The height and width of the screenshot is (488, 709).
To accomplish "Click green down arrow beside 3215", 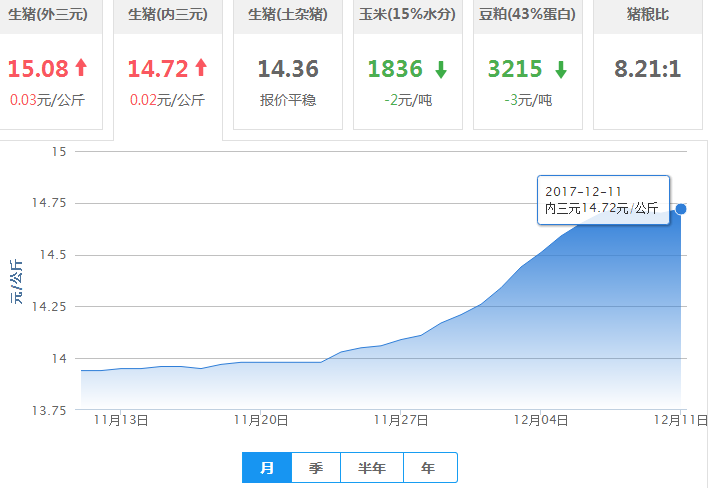I will click(x=561, y=69).
